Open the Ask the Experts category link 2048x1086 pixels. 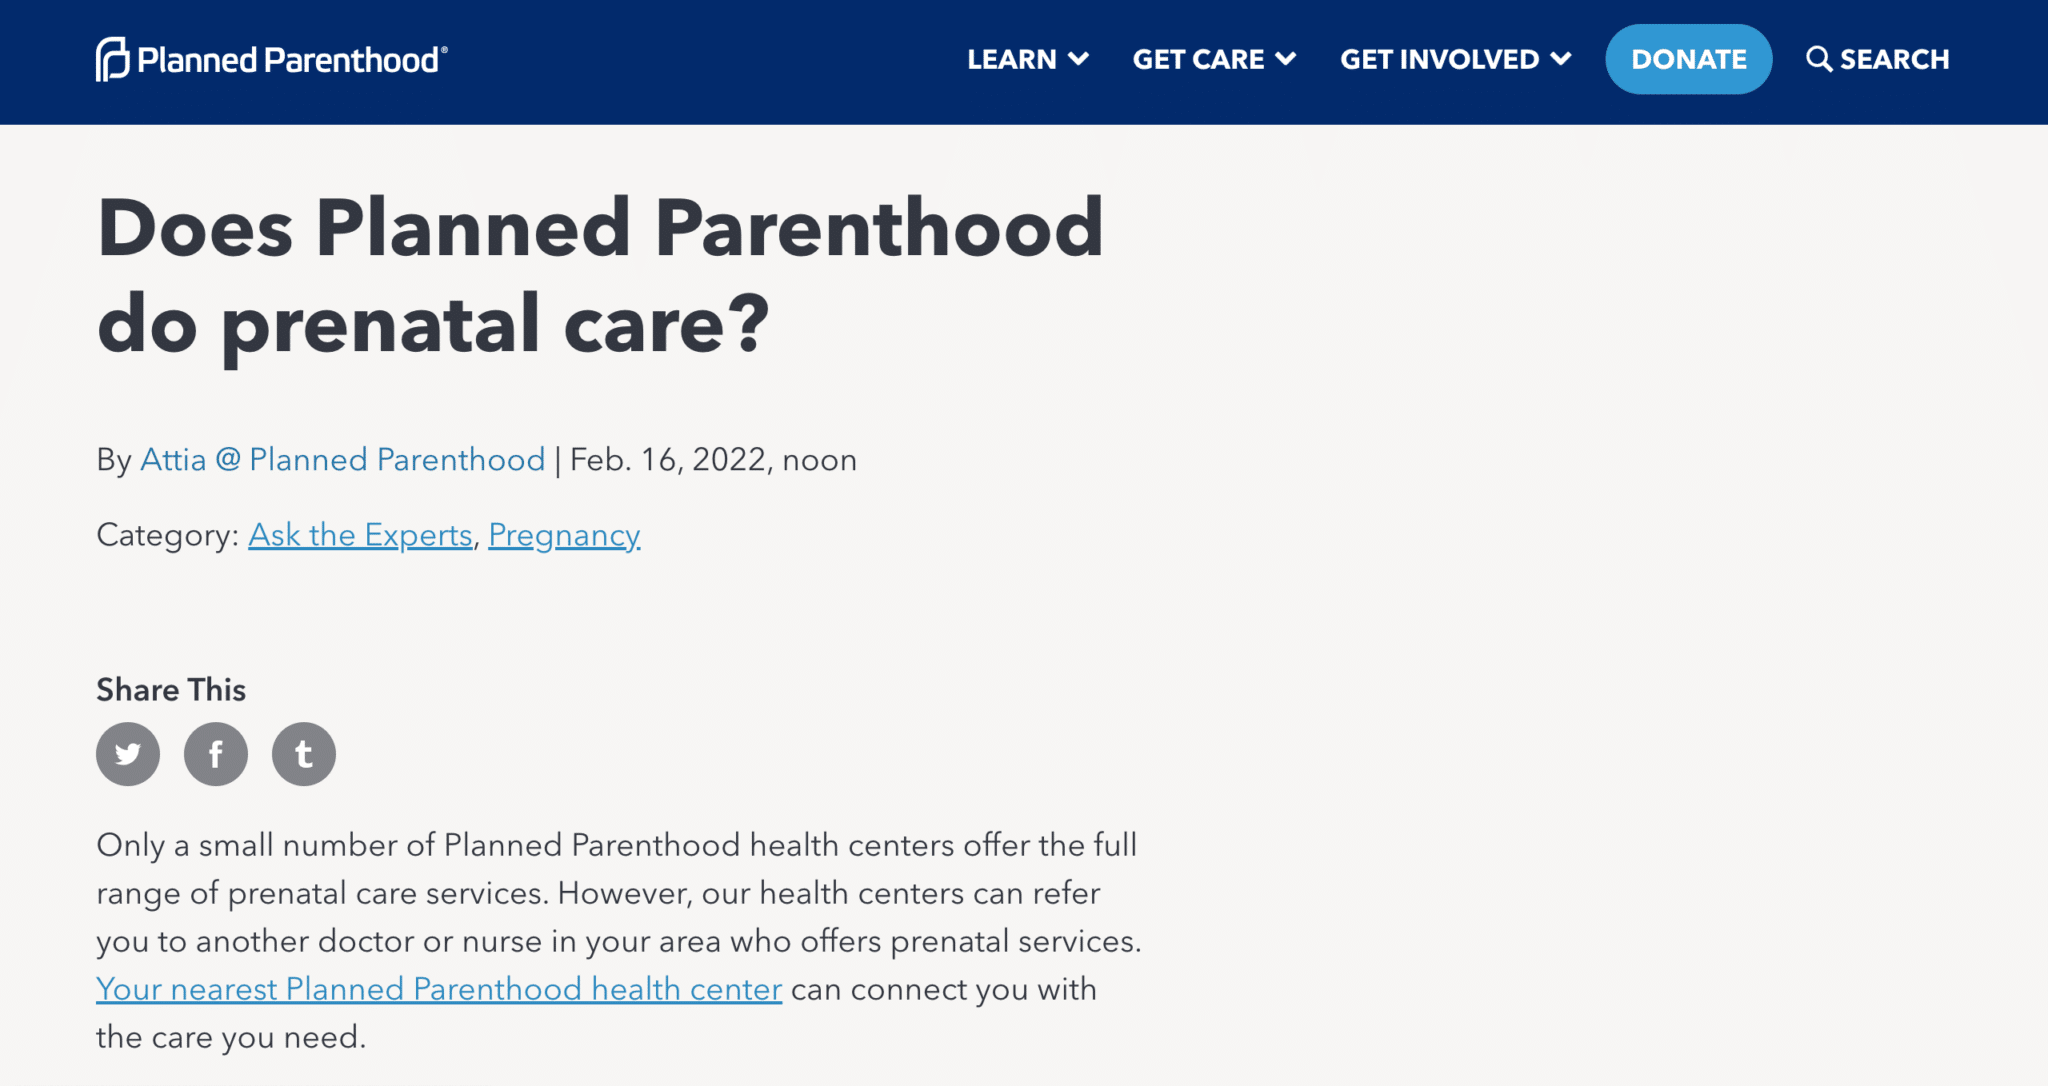pos(360,535)
